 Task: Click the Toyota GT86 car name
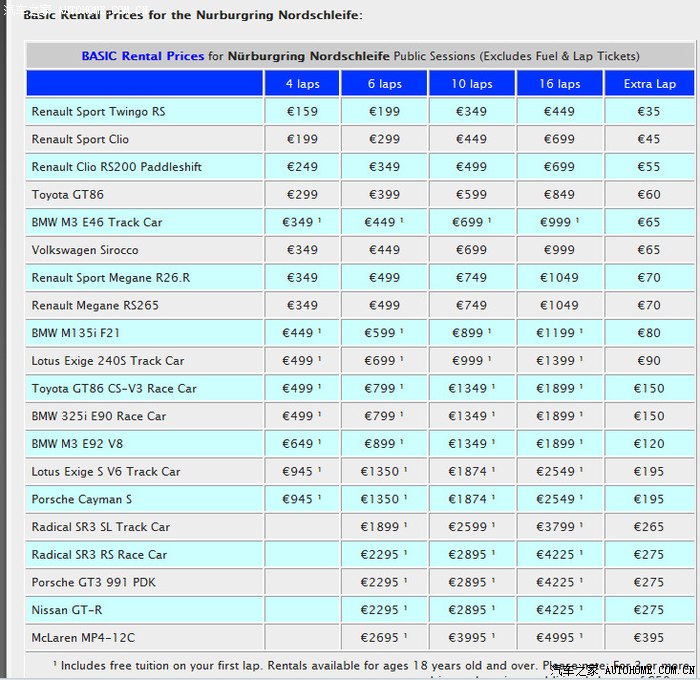tap(67, 195)
